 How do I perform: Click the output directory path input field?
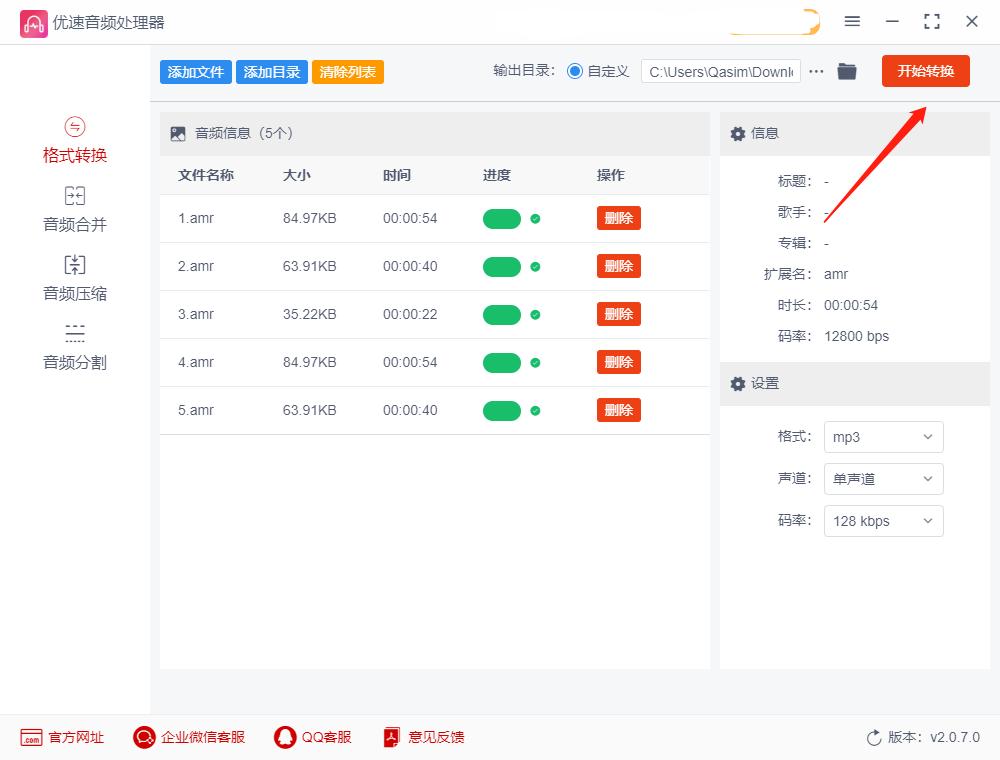coord(720,71)
